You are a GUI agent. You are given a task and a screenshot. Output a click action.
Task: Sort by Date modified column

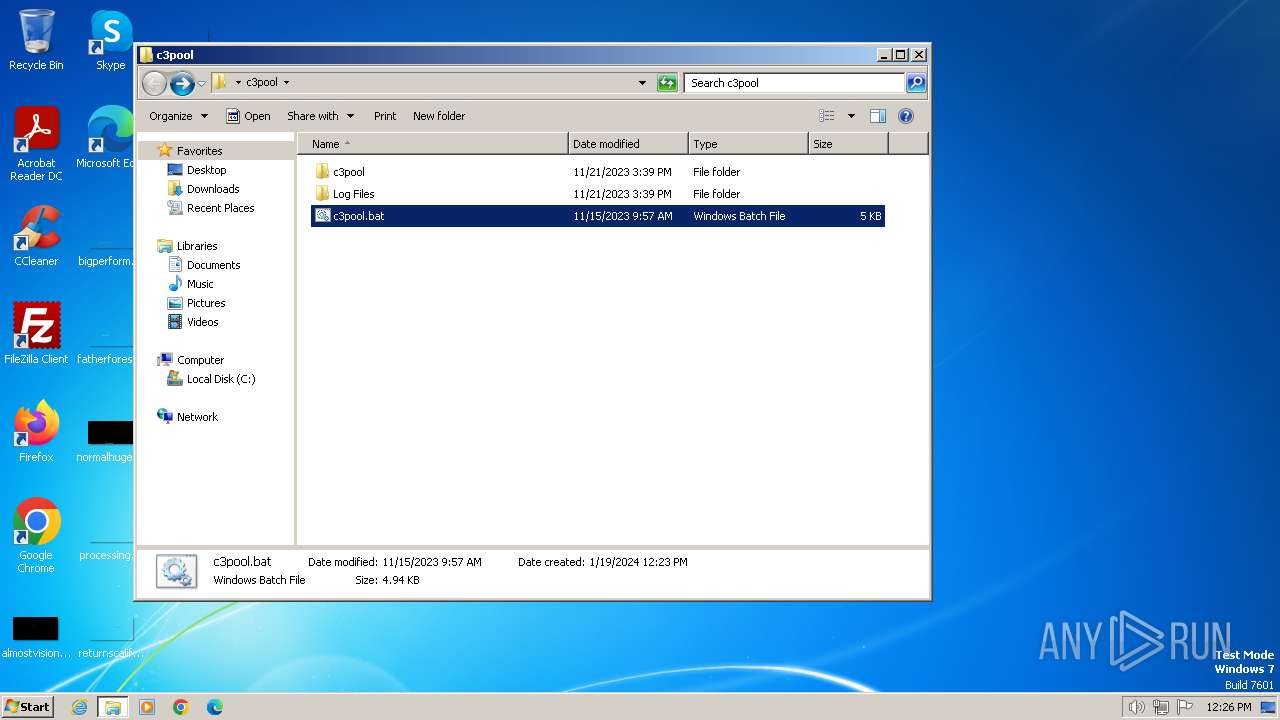pyautogui.click(x=628, y=144)
